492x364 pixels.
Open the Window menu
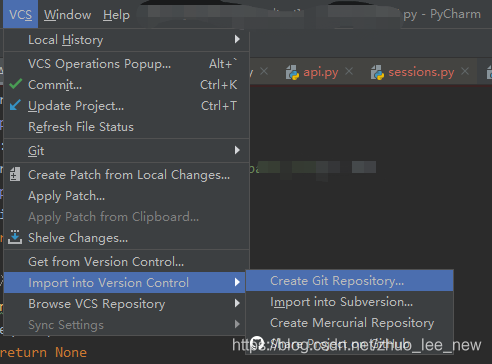click(x=67, y=15)
